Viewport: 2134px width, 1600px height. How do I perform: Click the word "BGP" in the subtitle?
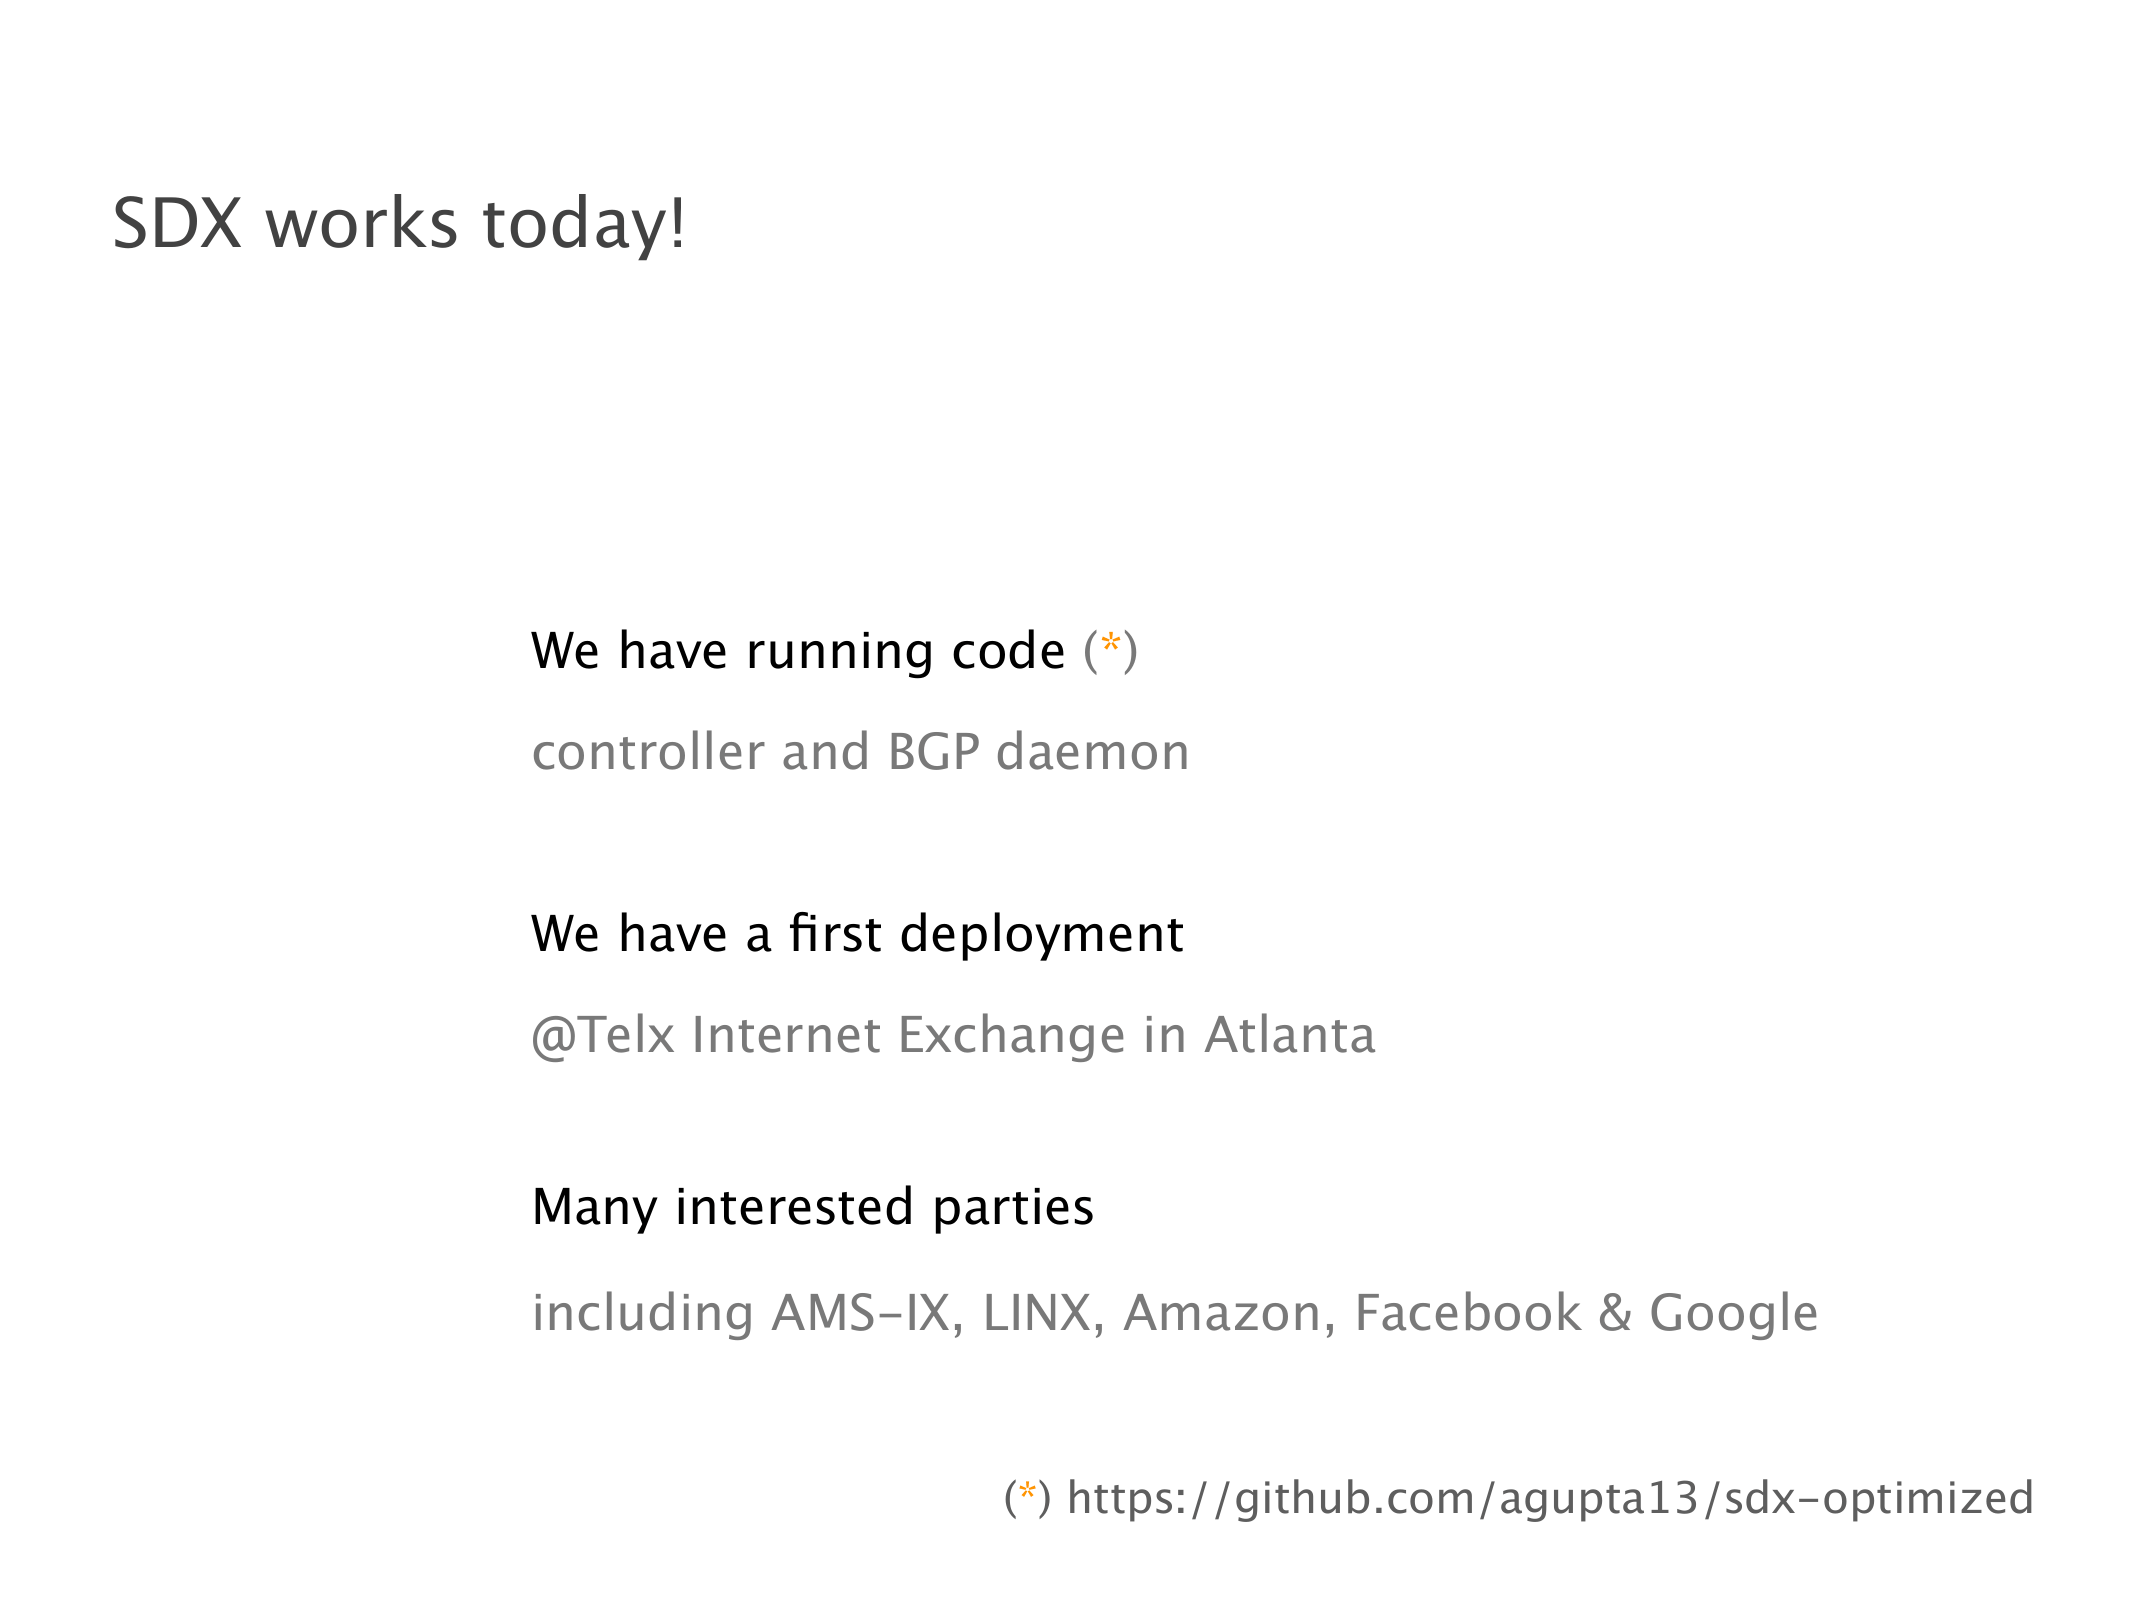[933, 752]
